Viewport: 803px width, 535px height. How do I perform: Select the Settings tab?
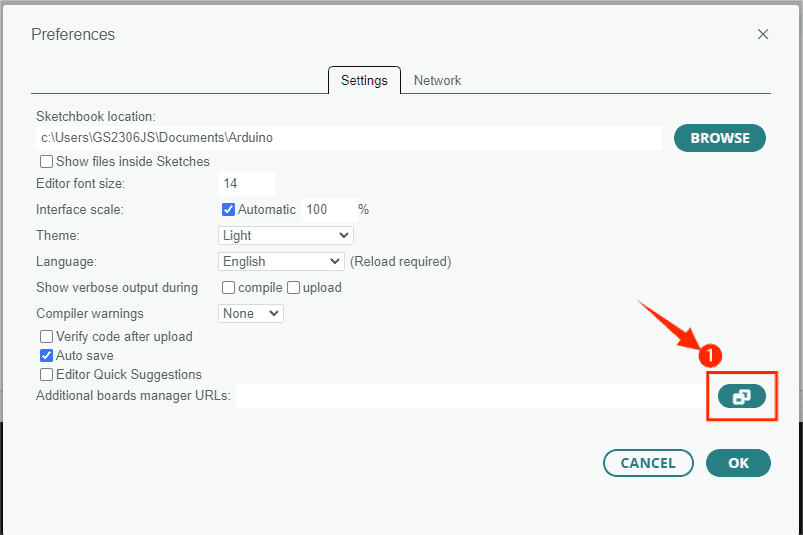(x=364, y=80)
